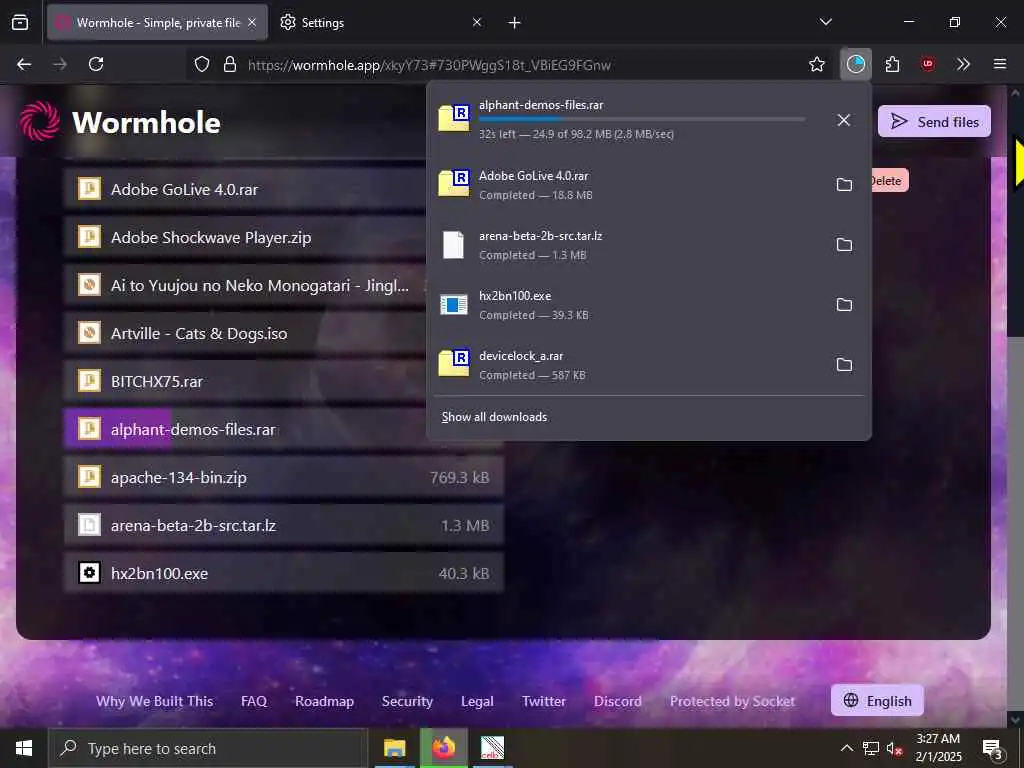The width and height of the screenshot is (1024, 768).
Task: Cancel the alphant-demos-files.rar download
Action: pyautogui.click(x=844, y=120)
